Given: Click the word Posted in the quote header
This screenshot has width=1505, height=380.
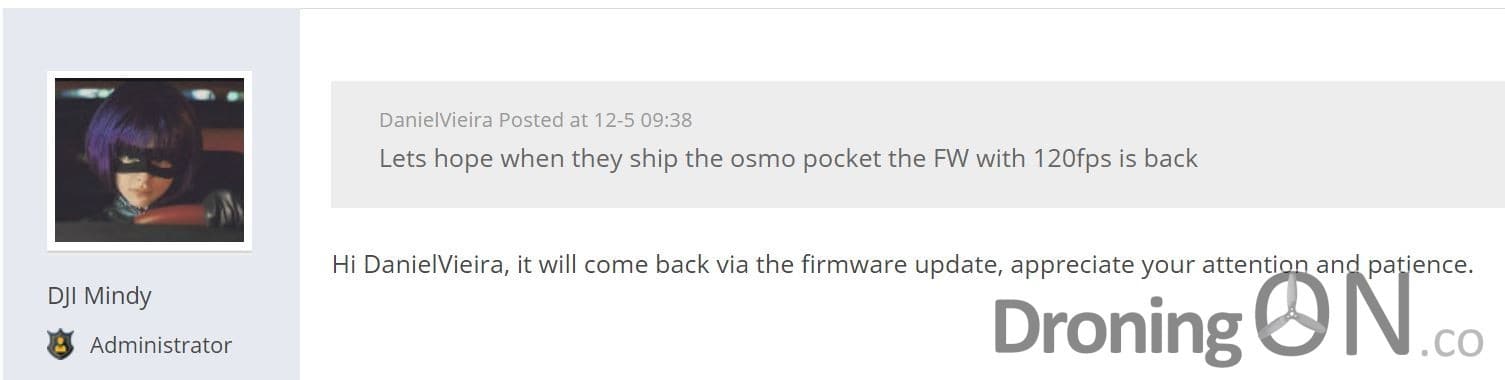Looking at the screenshot, I should click(x=530, y=120).
